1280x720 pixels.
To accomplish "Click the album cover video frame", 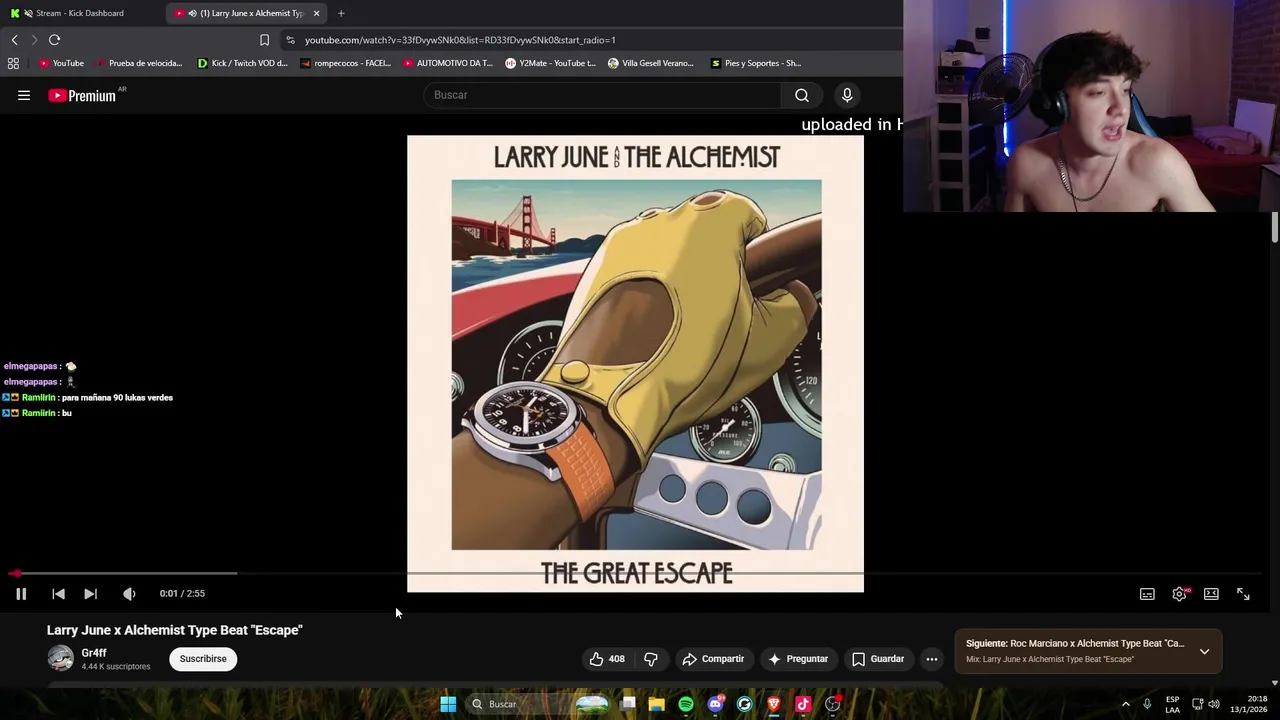I will 635,364.
